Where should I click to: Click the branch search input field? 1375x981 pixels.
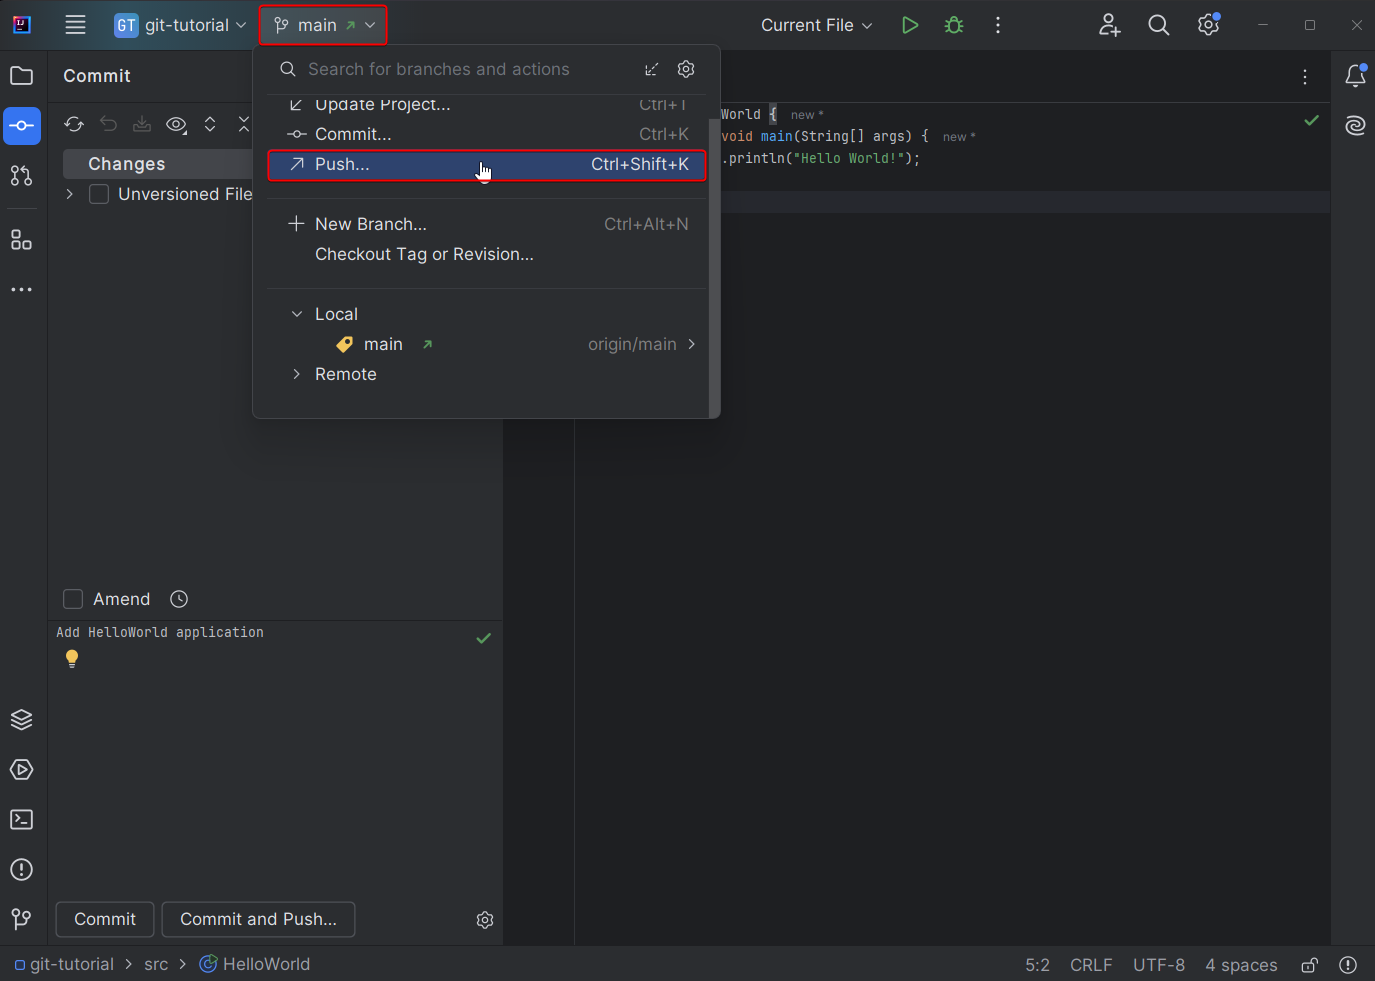(x=460, y=69)
